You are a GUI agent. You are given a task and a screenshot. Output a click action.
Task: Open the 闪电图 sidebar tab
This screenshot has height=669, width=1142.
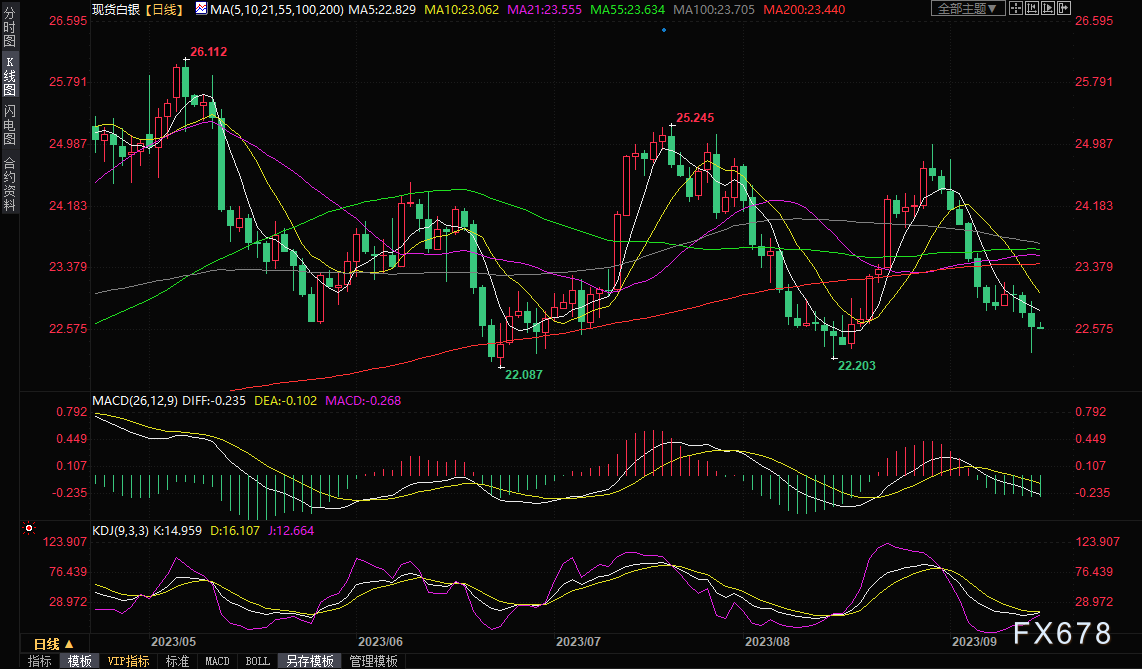[x=10, y=124]
